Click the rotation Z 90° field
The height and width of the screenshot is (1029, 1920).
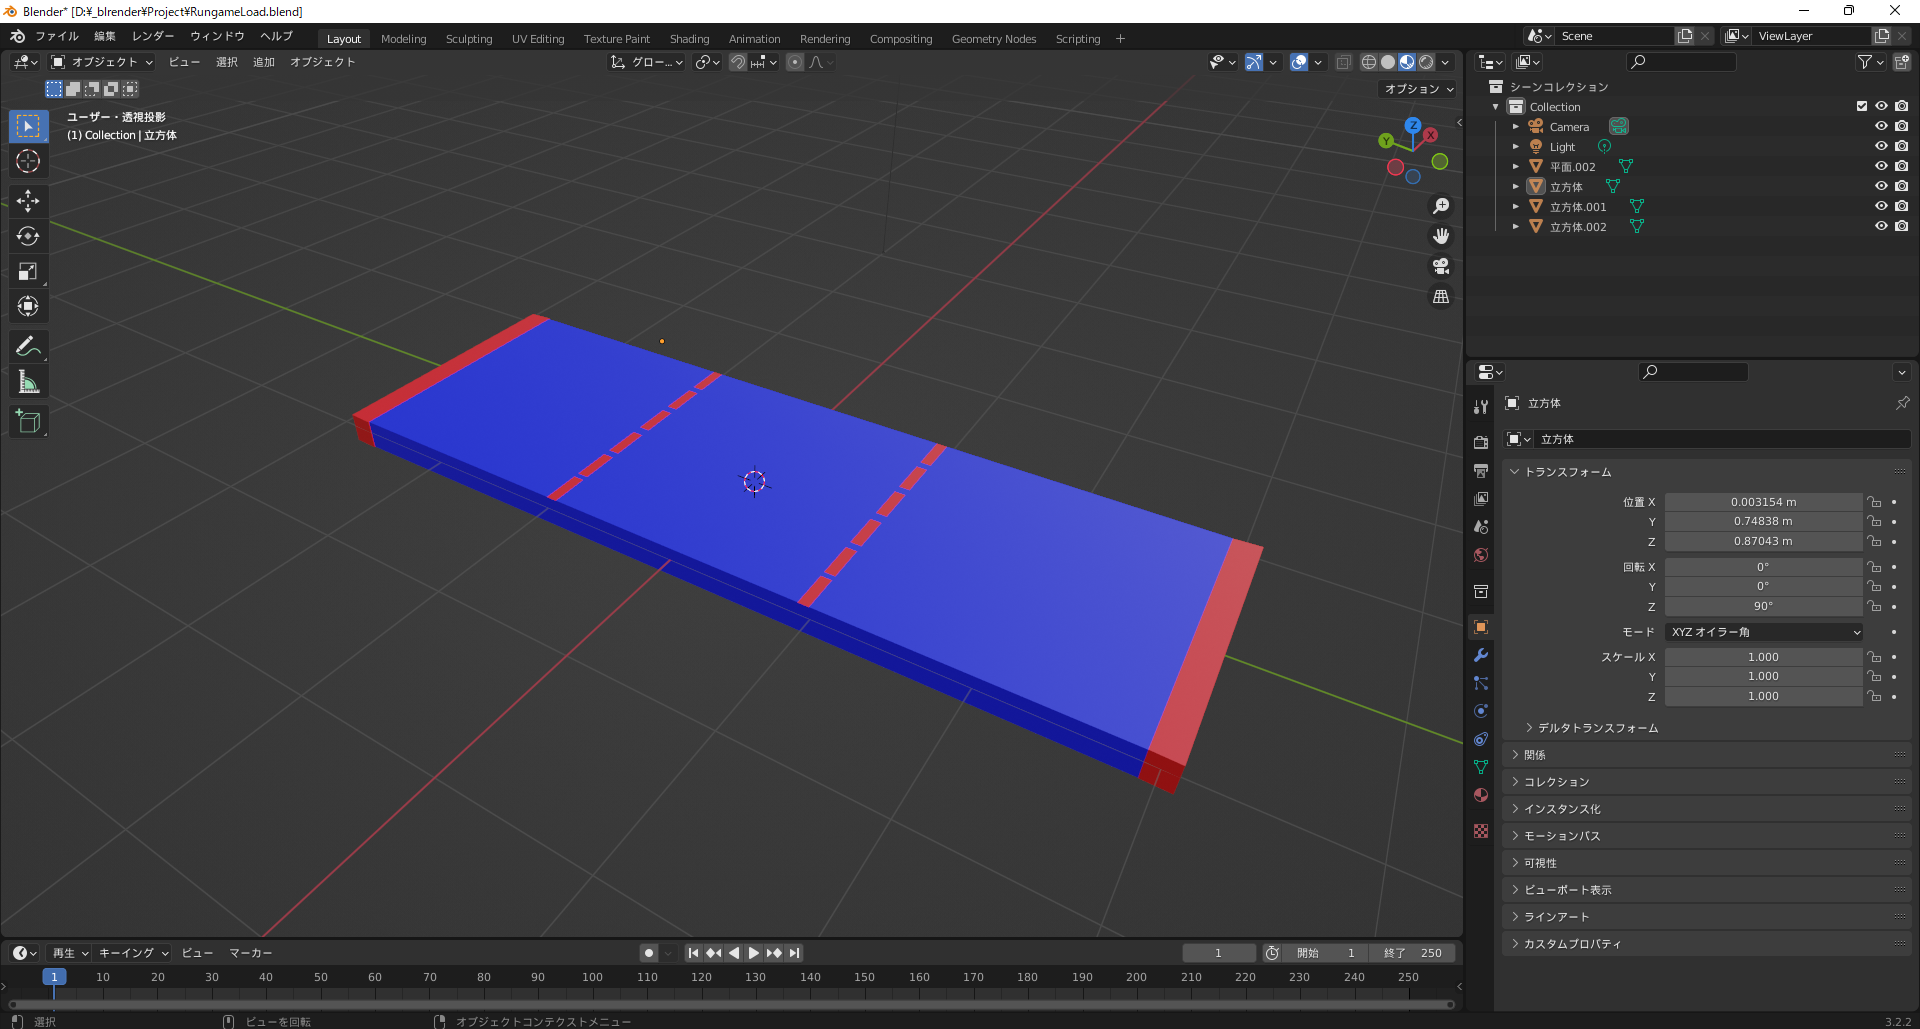pos(1763,606)
